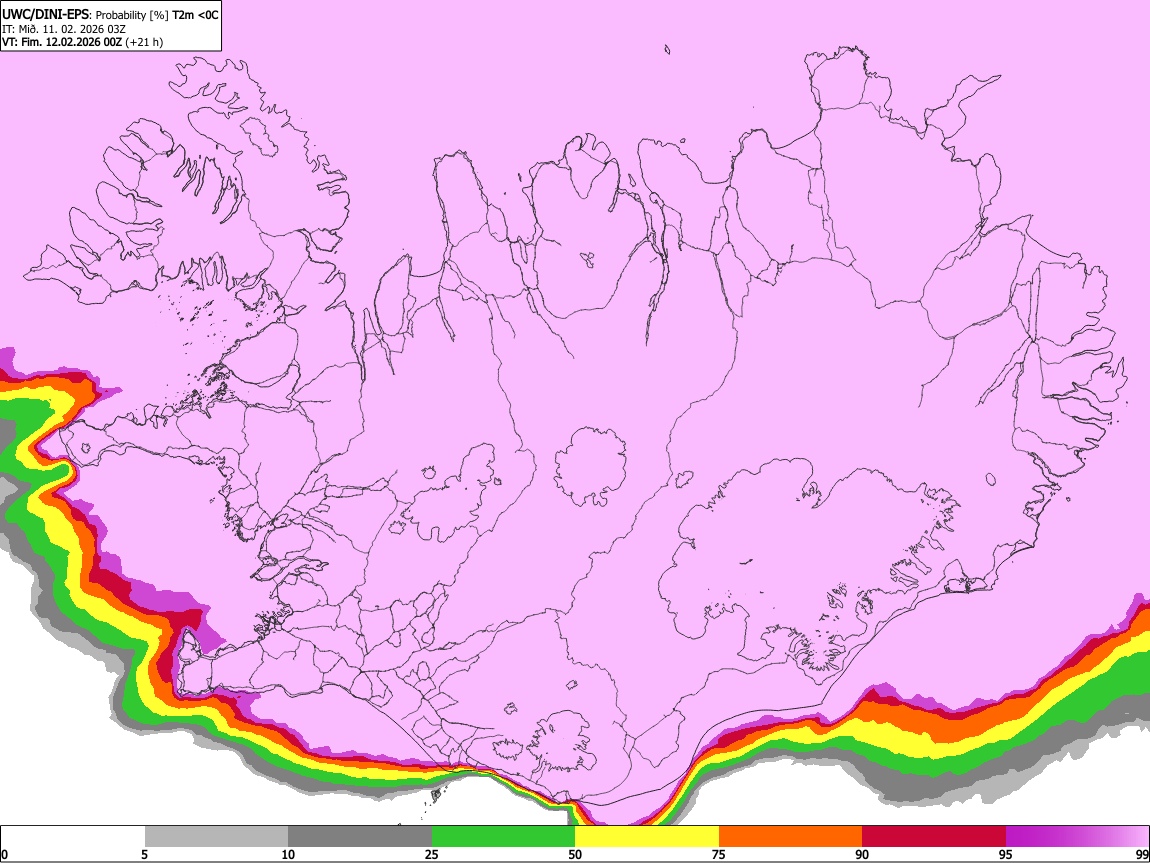Click the green 25–50 legend segment
The height and width of the screenshot is (863, 1150).
point(503,836)
